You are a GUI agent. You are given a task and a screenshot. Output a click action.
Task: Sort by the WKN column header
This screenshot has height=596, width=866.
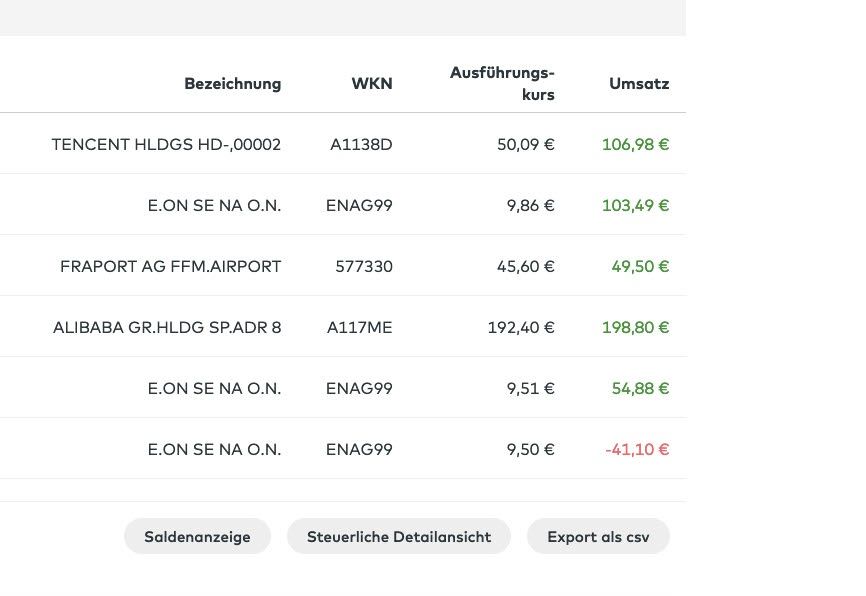372,84
